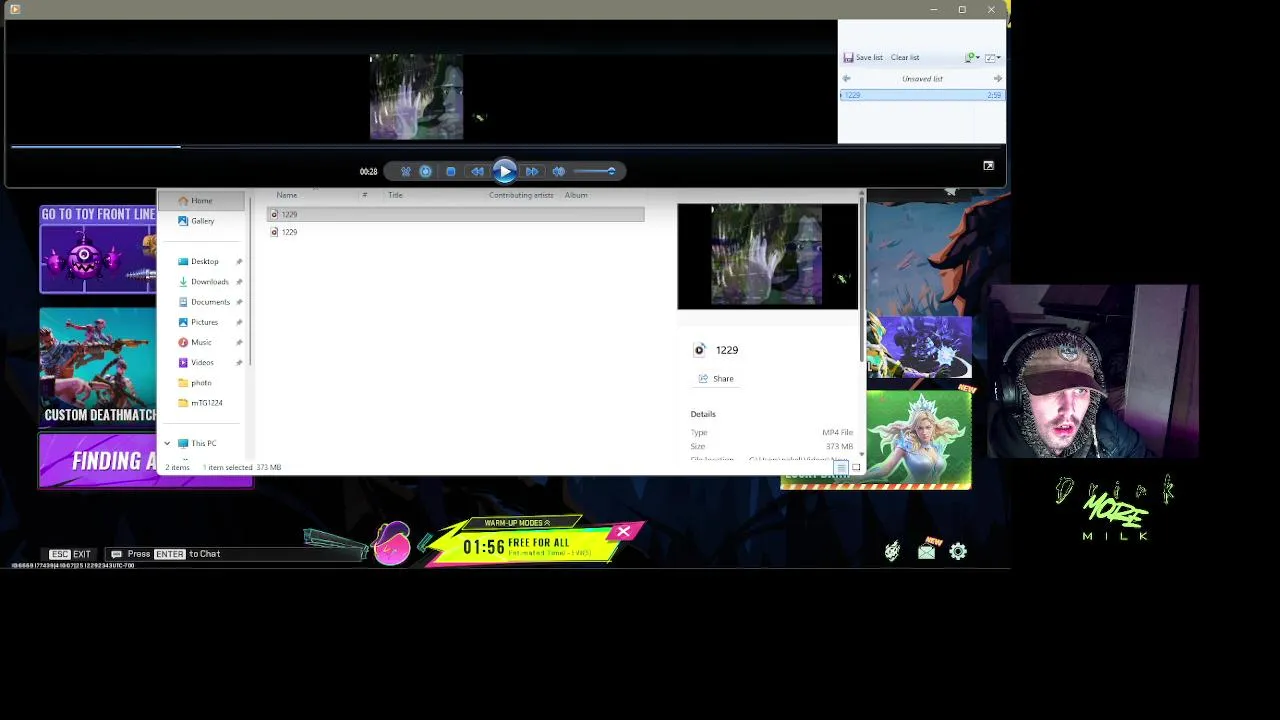The height and width of the screenshot is (720, 1280).
Task: Open game settings via the gear icon
Action: [958, 551]
